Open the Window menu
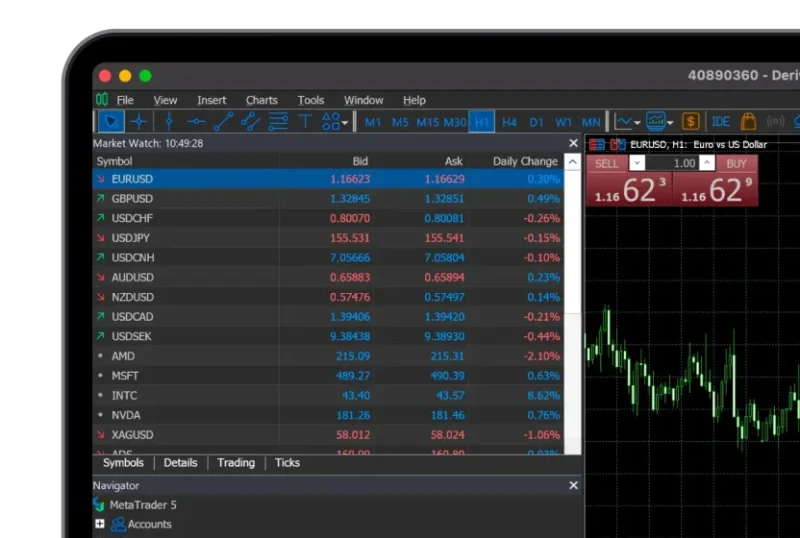800x538 pixels. coord(363,100)
